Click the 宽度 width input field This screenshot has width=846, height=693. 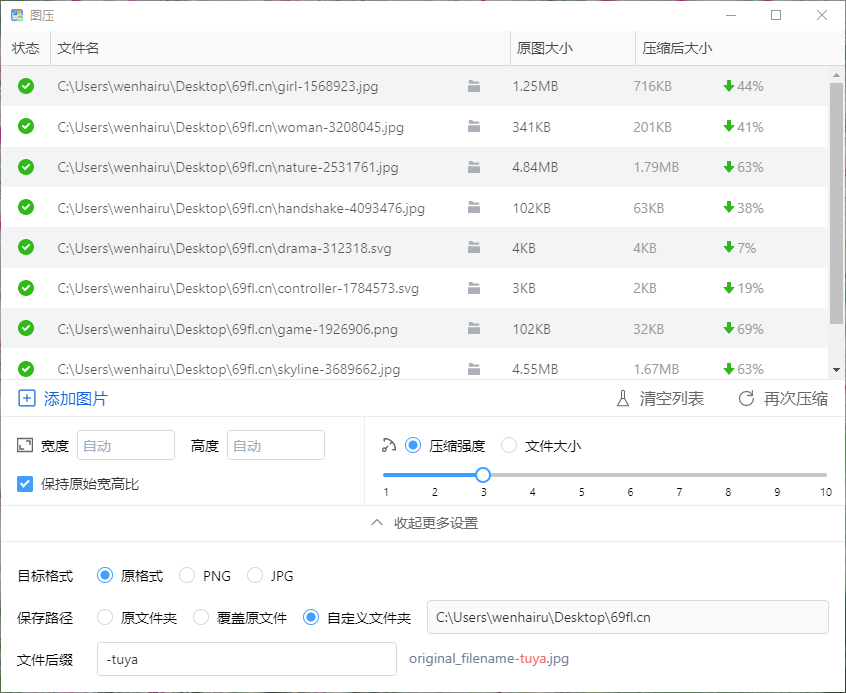pos(126,445)
